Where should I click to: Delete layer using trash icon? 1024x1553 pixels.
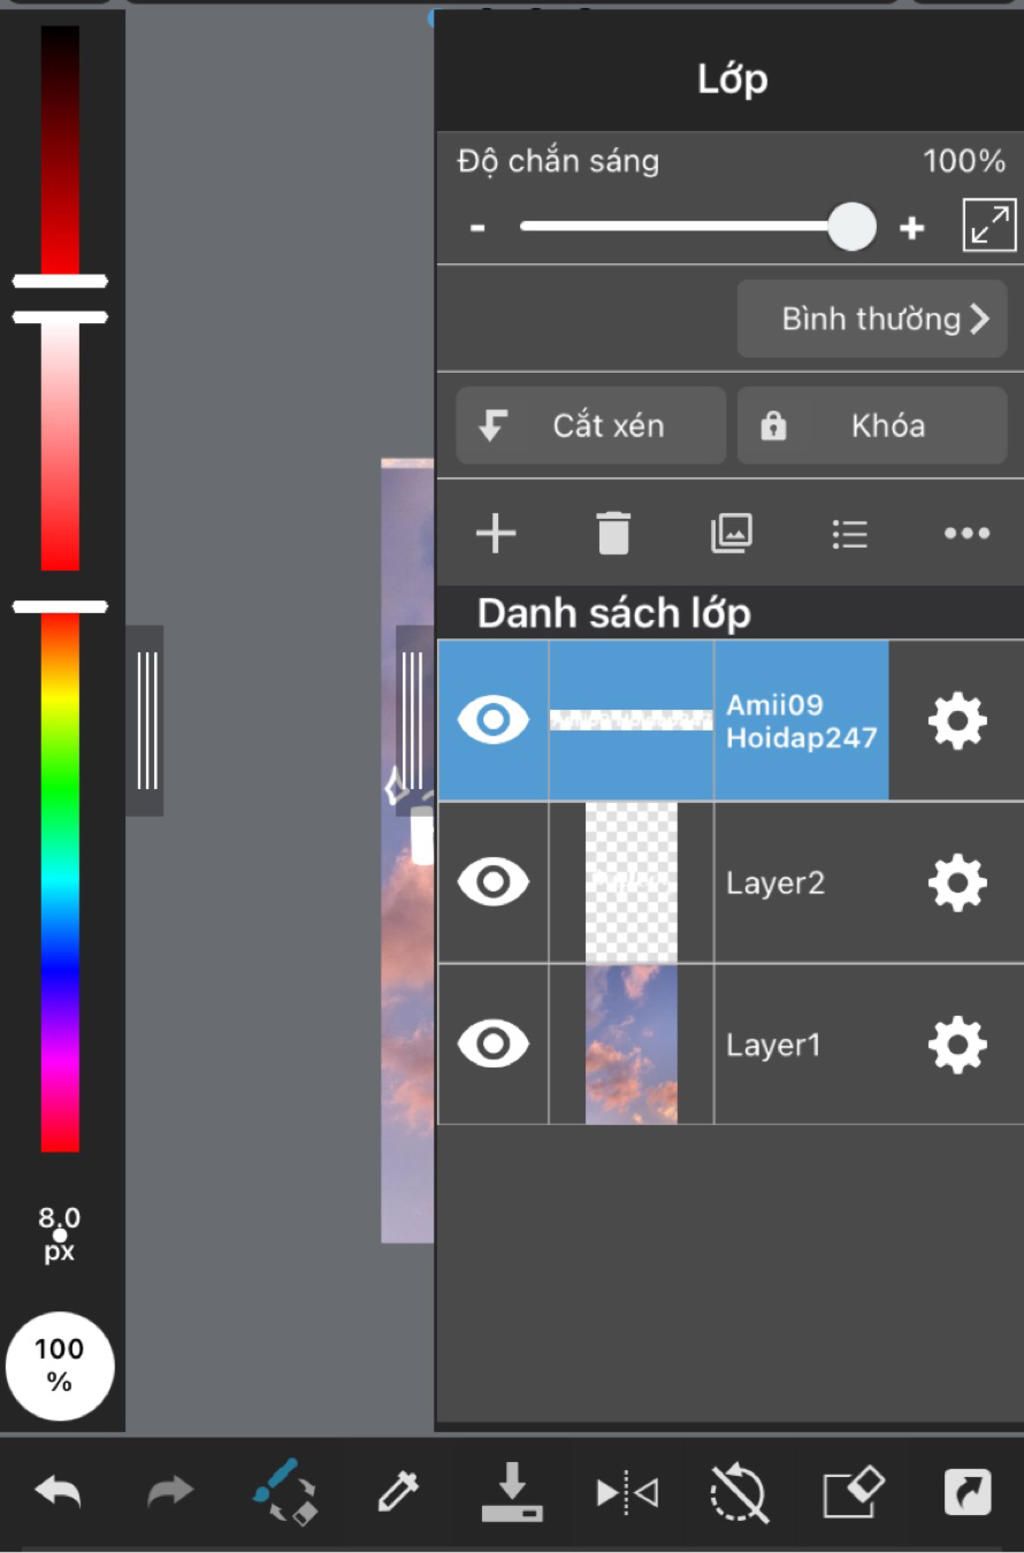613,533
